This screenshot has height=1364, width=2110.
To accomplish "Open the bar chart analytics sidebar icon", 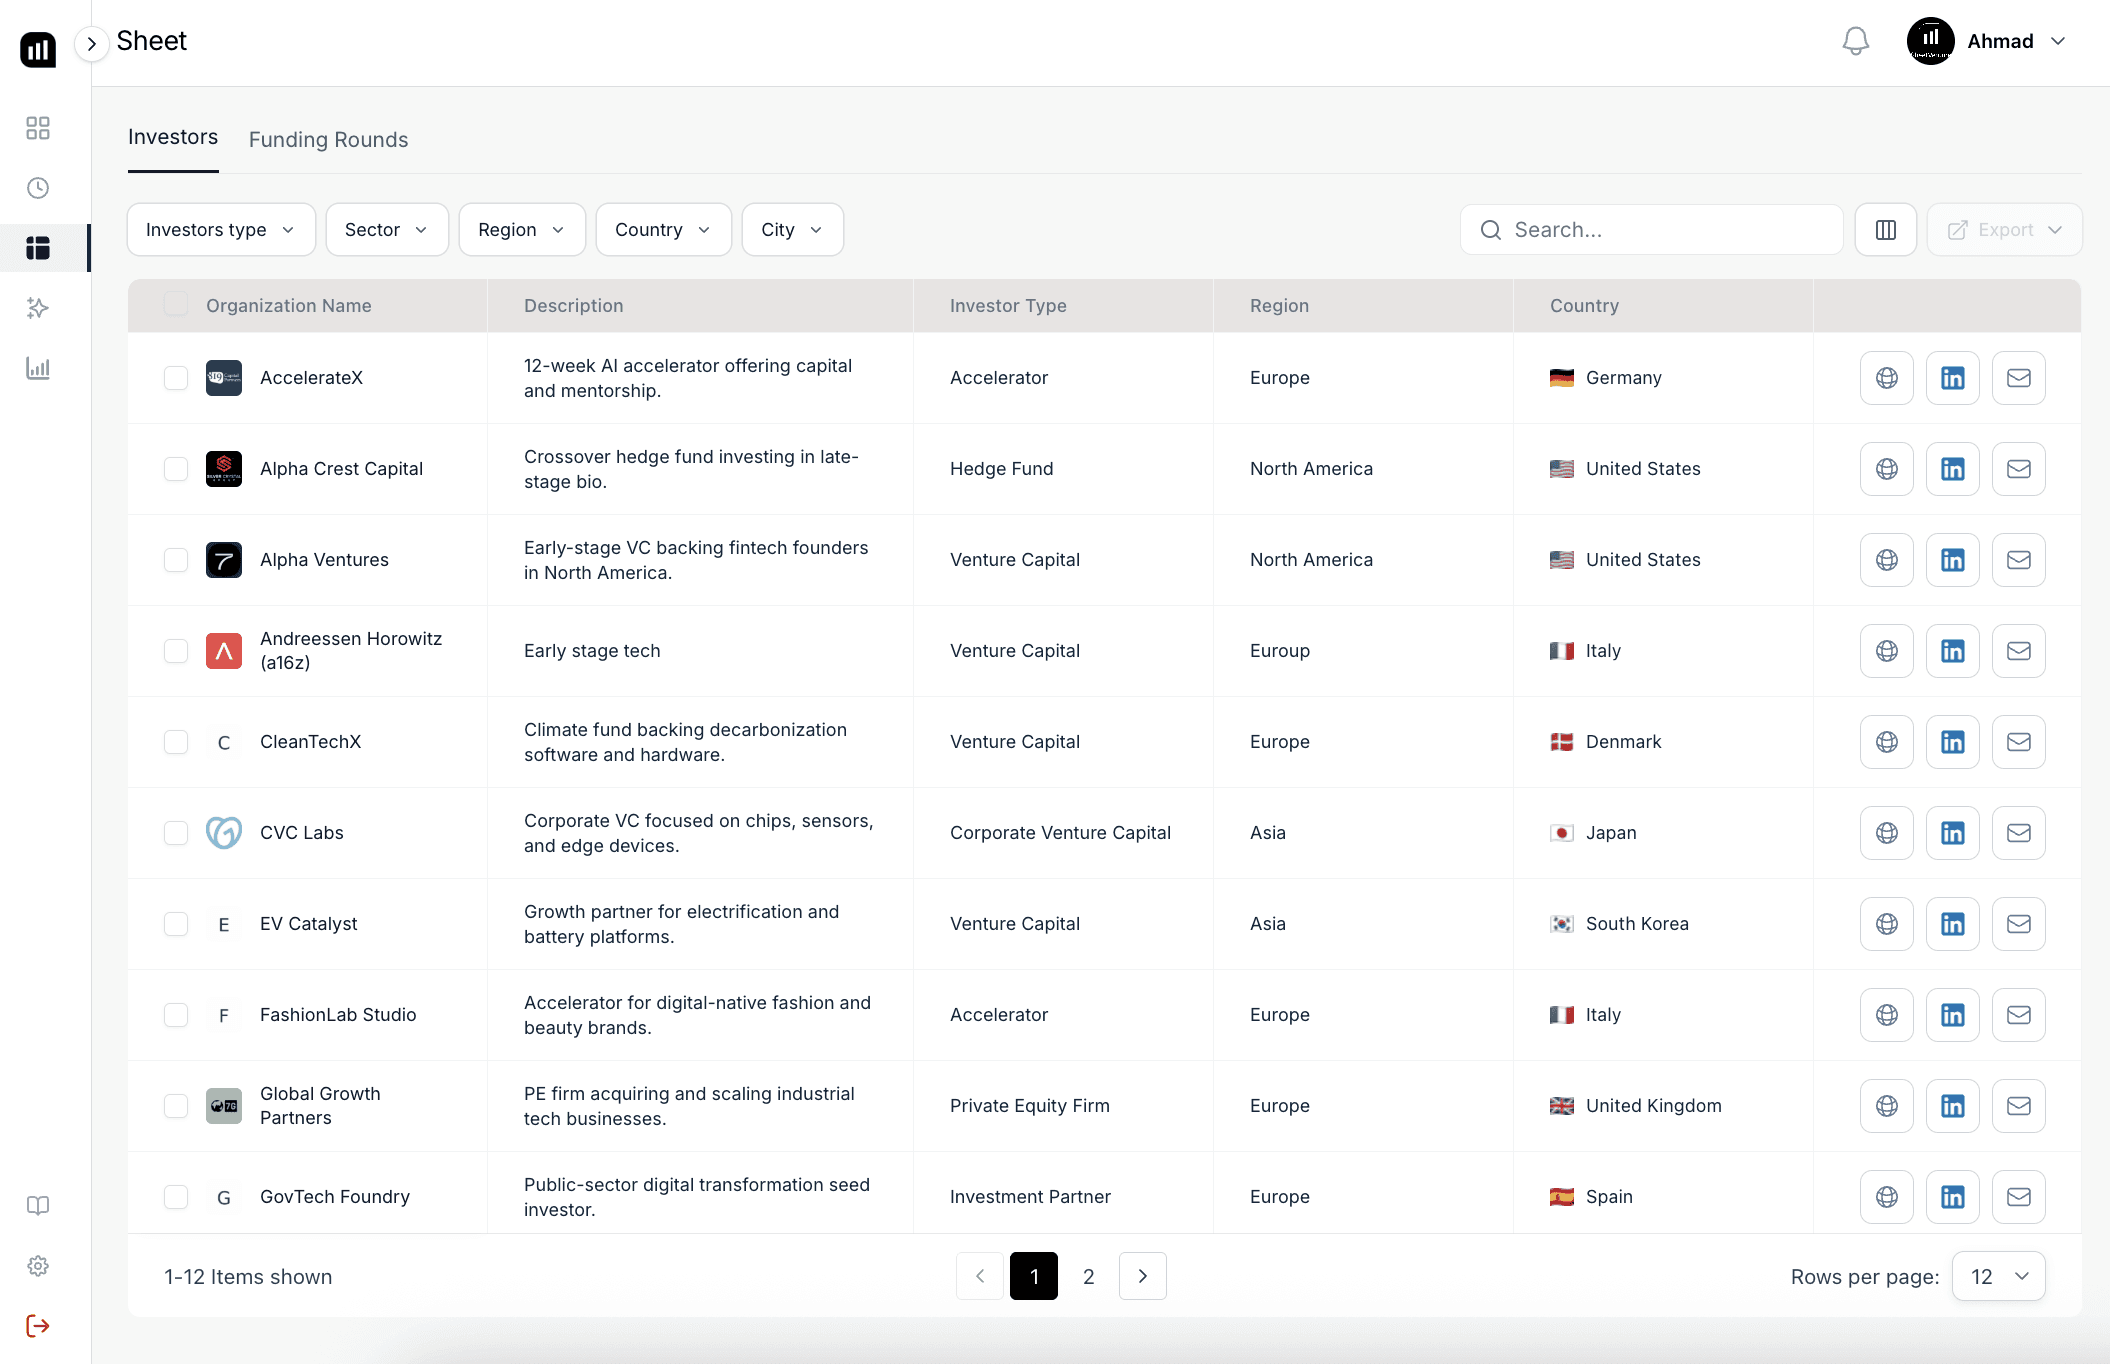I will click(x=38, y=368).
